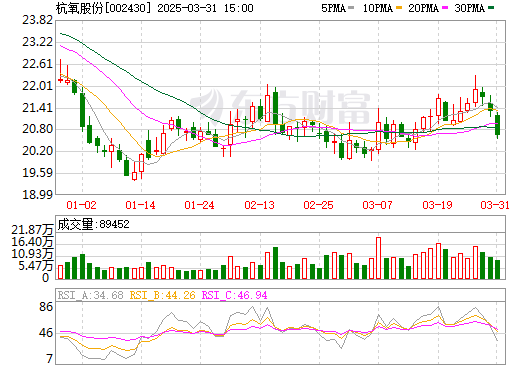Select the 03-07 date axis label
The height and width of the screenshot is (365, 520).
[x=378, y=205]
